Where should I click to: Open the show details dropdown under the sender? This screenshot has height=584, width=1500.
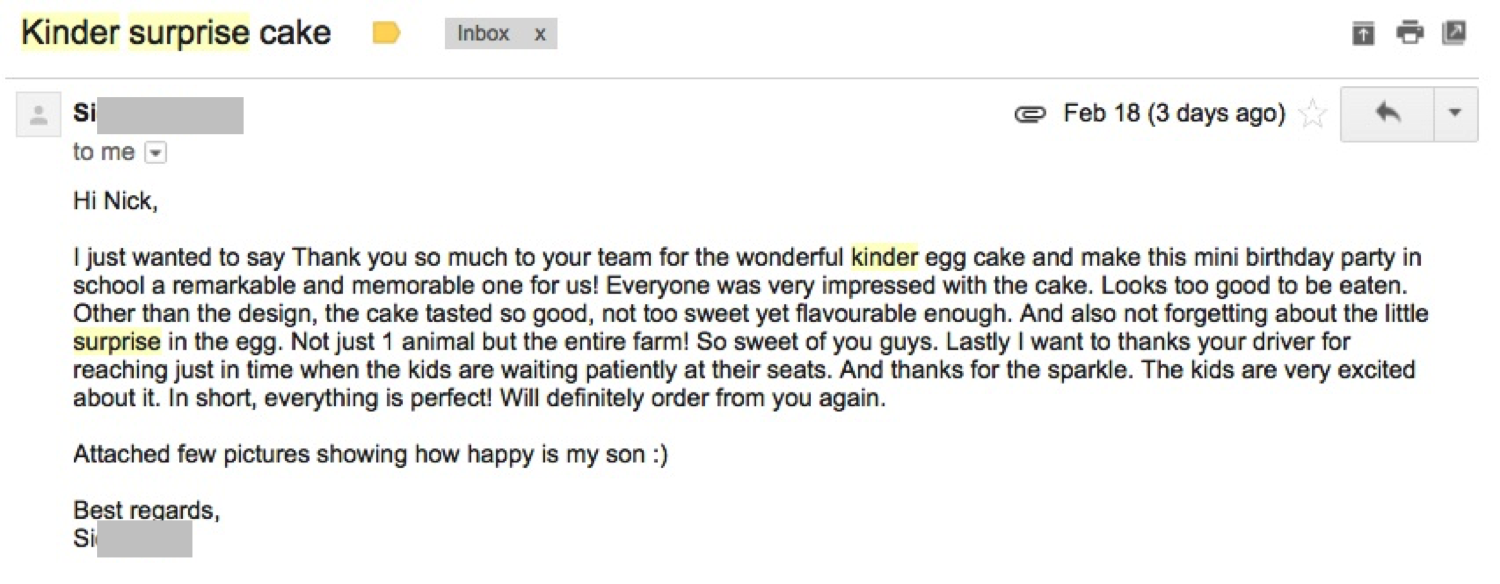pyautogui.click(x=156, y=152)
